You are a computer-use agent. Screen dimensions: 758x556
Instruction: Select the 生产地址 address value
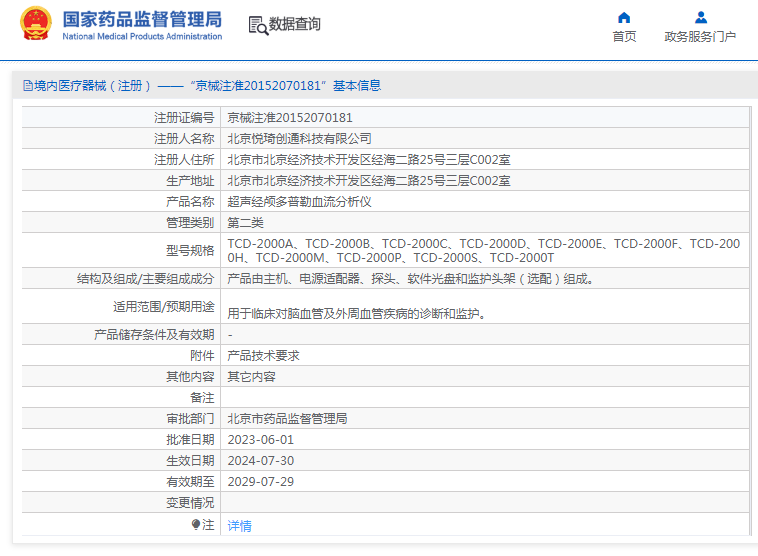(369, 181)
